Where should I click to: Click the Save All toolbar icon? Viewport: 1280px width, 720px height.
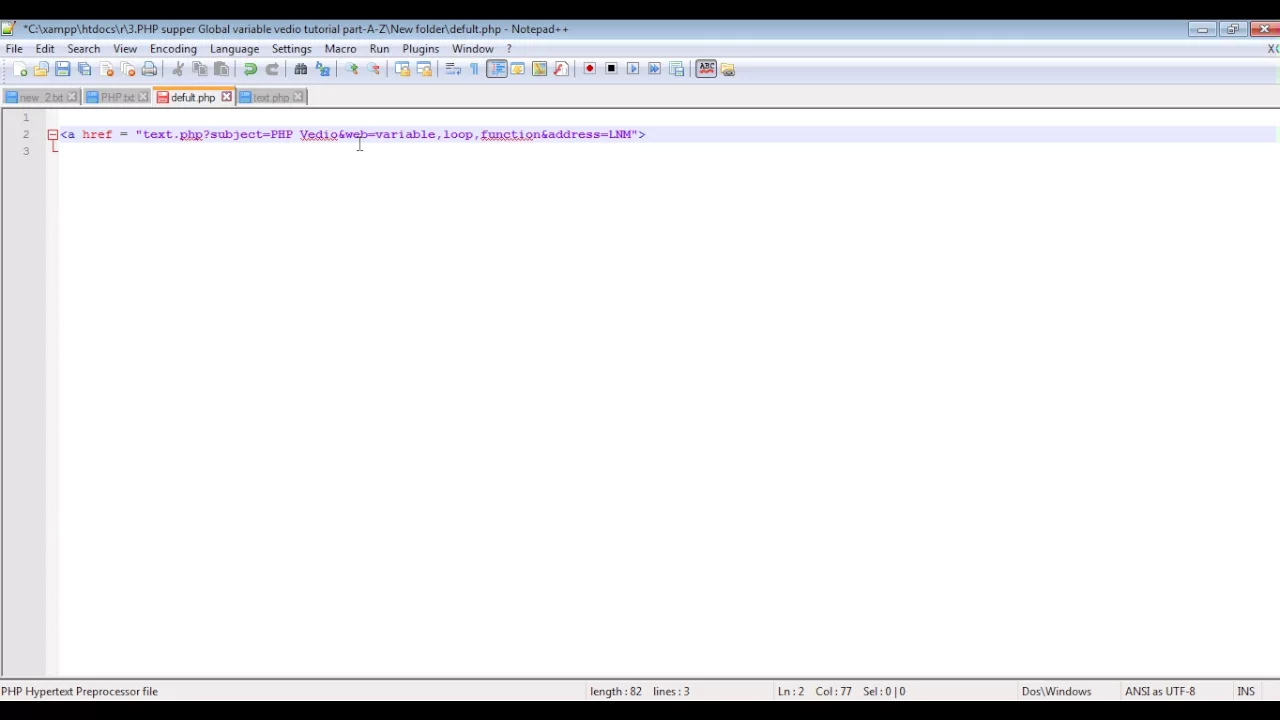point(85,69)
